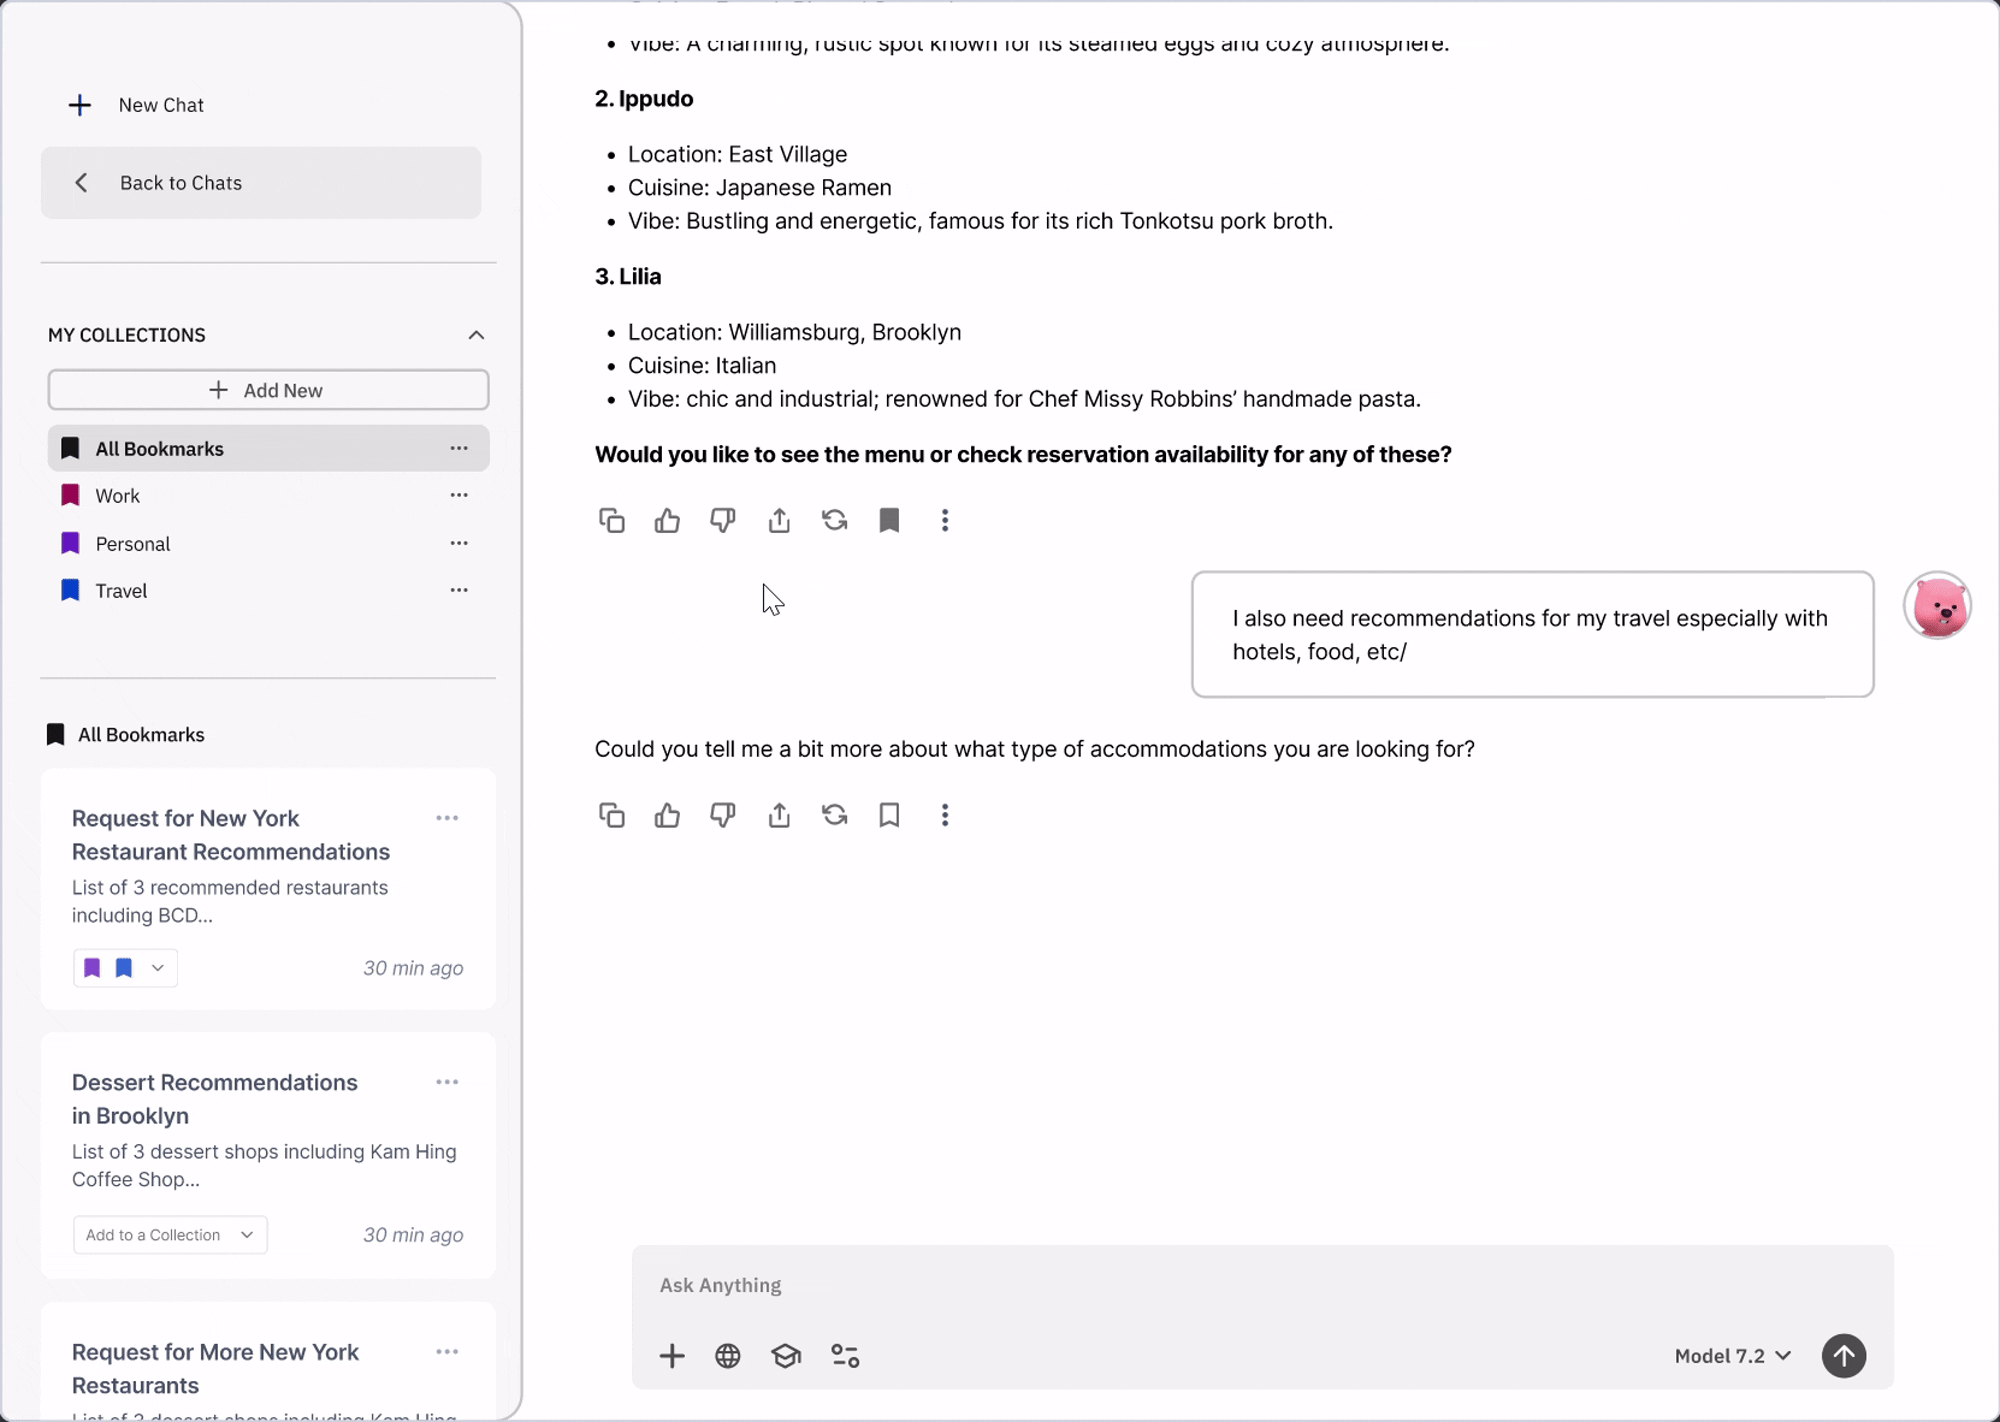Copy the accommodations question response
This screenshot has width=2000, height=1422.
611,815
